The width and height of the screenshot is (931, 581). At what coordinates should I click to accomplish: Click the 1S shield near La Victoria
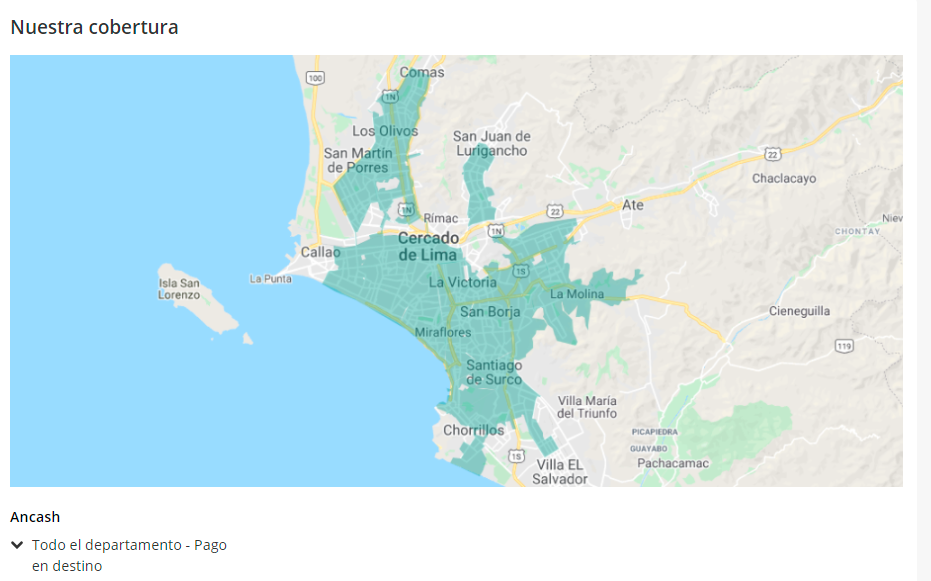click(520, 272)
